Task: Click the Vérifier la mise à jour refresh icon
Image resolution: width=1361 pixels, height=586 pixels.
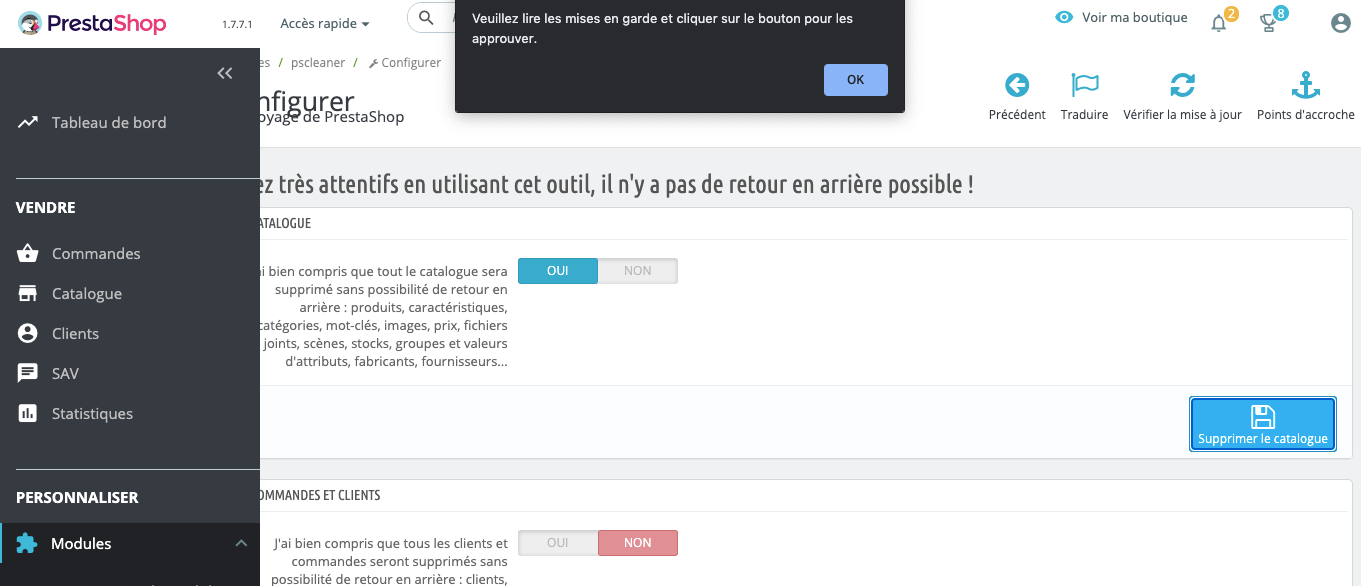Action: coord(1182,85)
